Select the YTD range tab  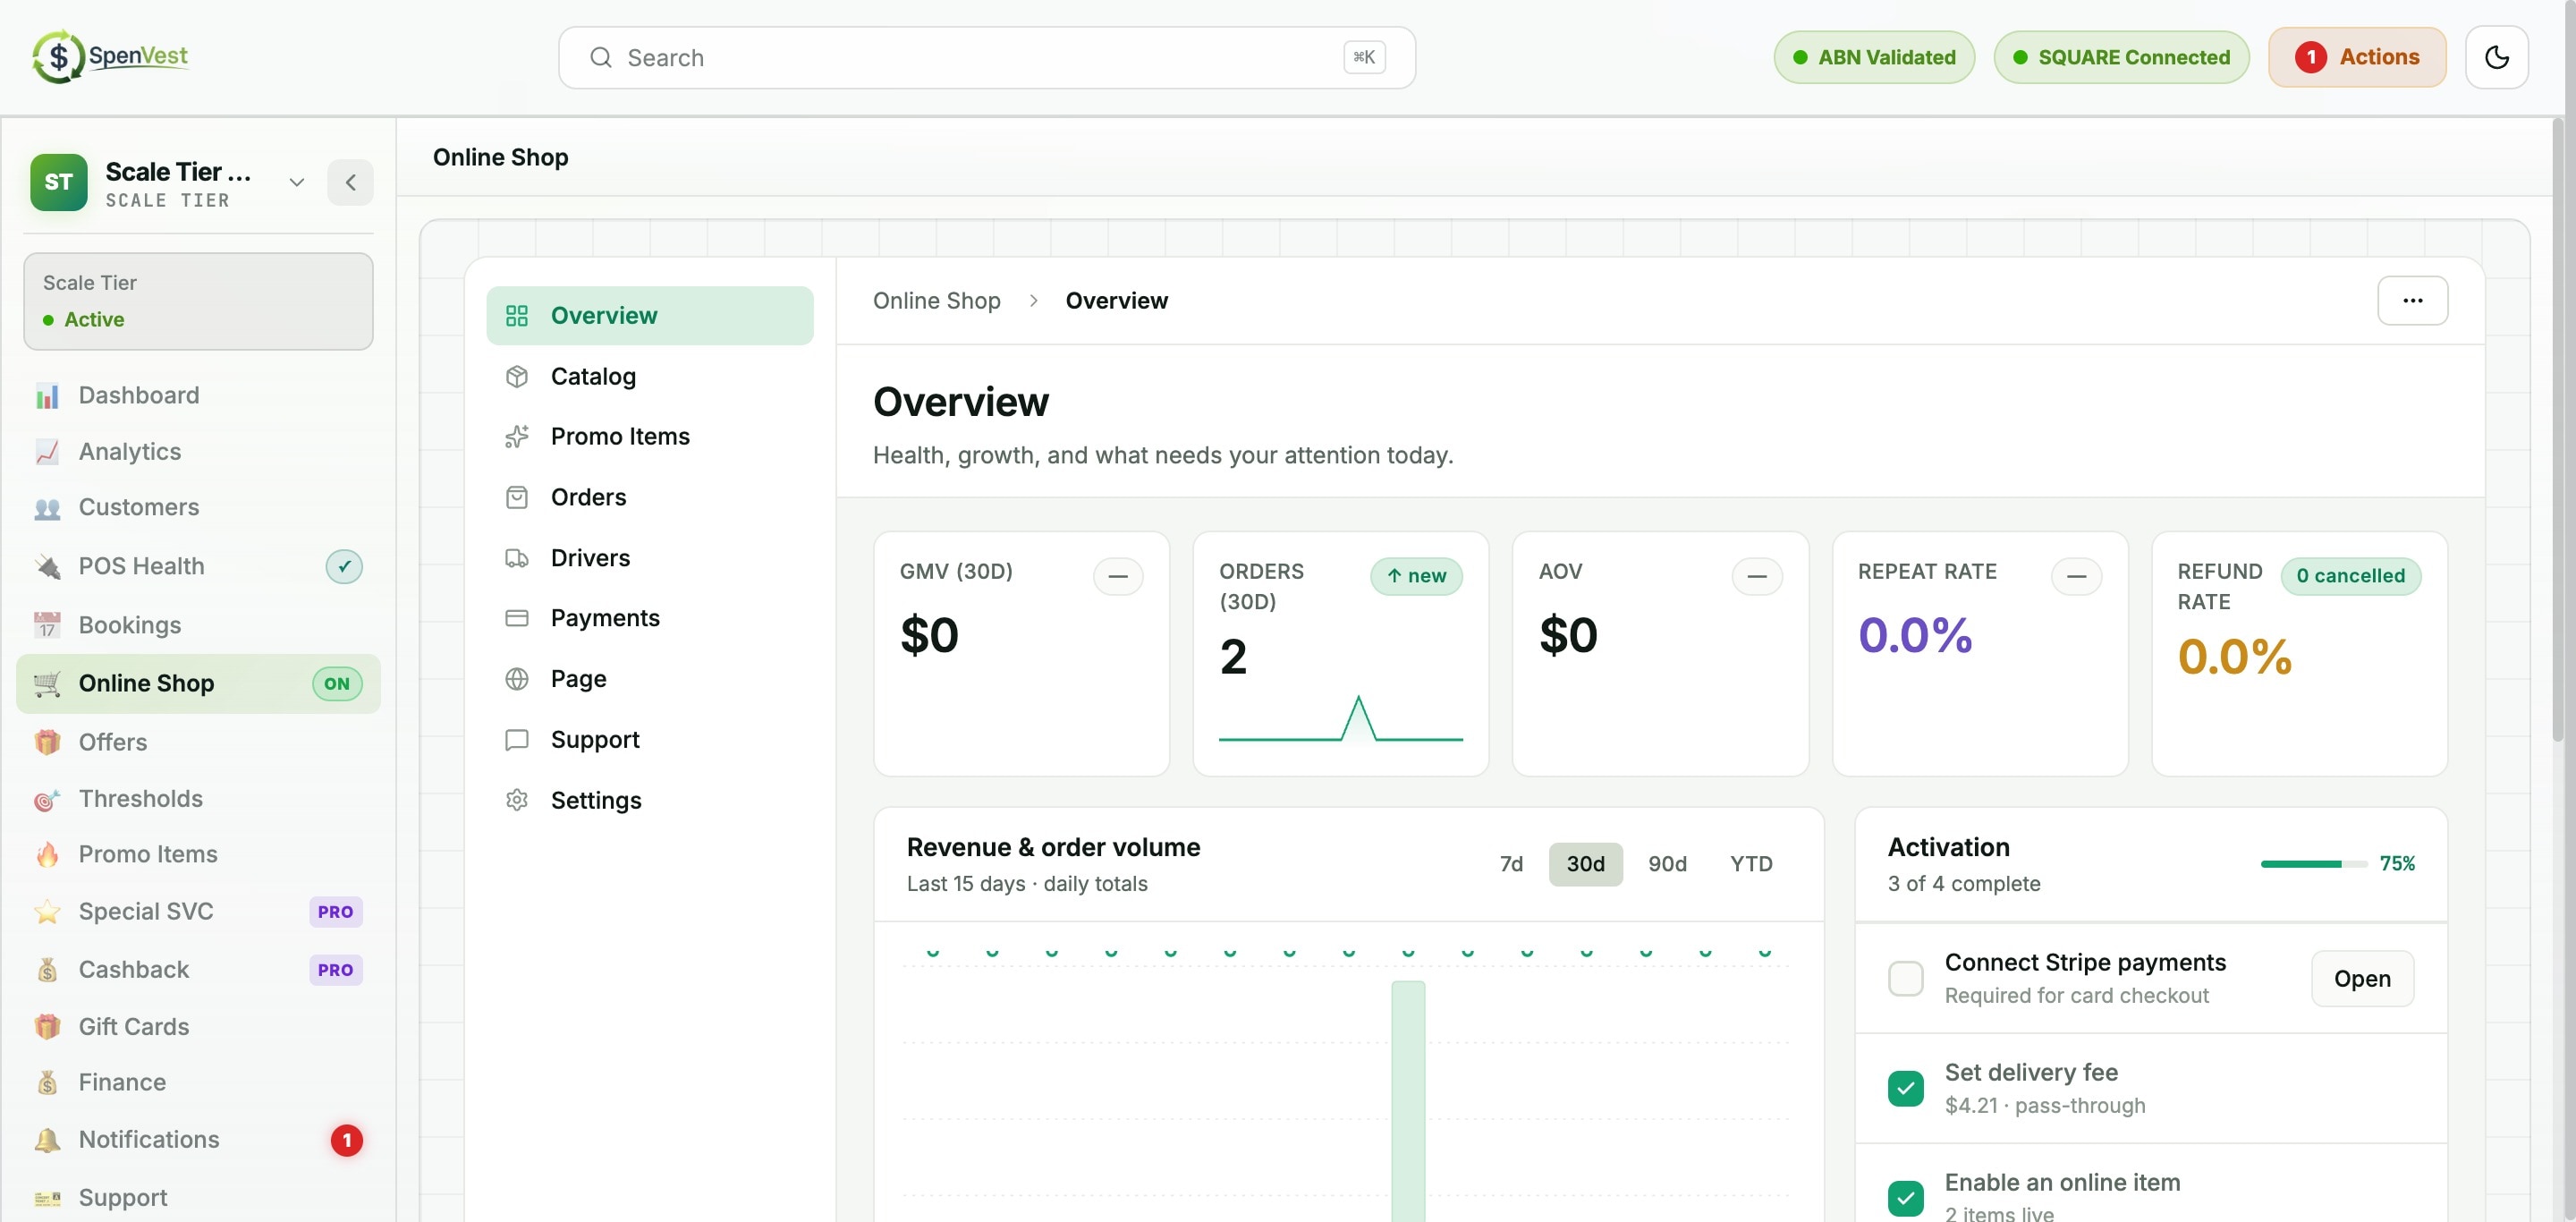coord(1750,864)
